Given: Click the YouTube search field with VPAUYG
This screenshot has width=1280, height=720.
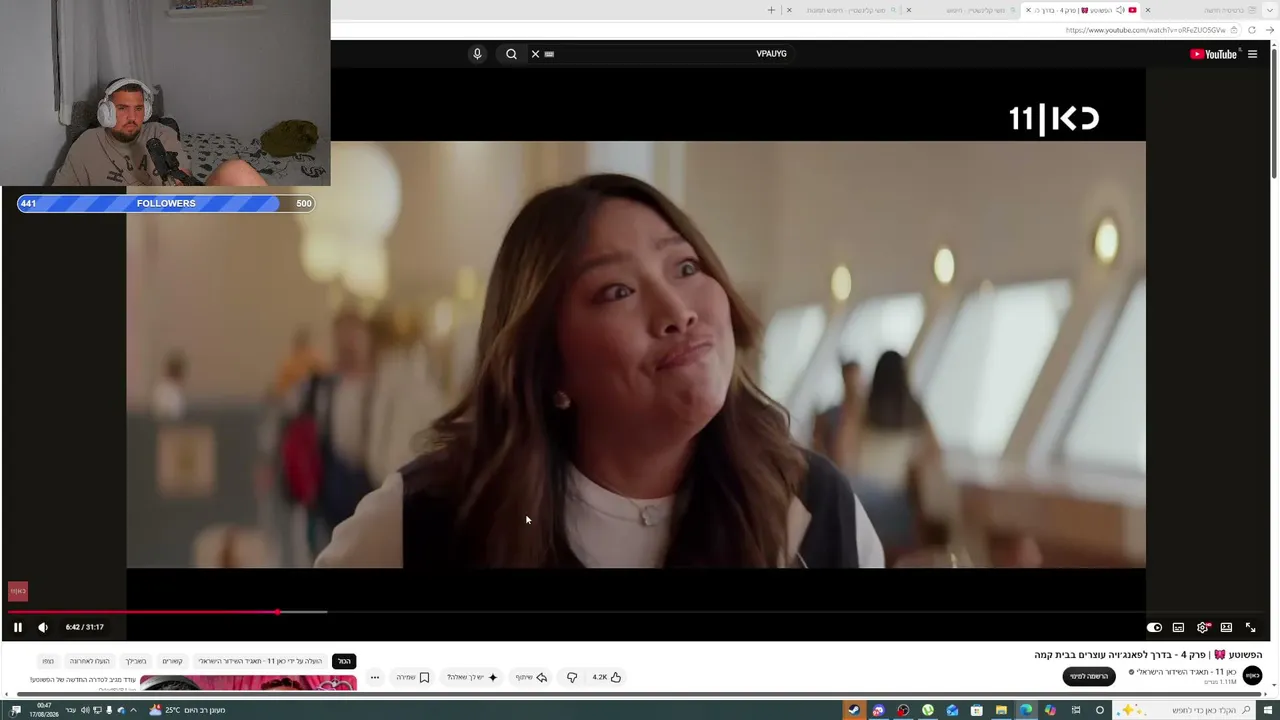Looking at the screenshot, I should click(660, 54).
